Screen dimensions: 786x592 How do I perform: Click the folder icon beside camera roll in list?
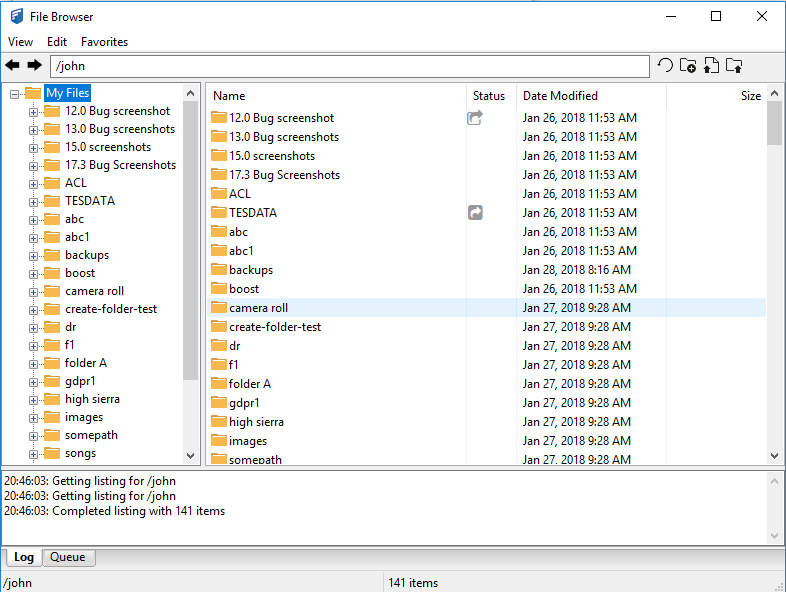coord(219,307)
